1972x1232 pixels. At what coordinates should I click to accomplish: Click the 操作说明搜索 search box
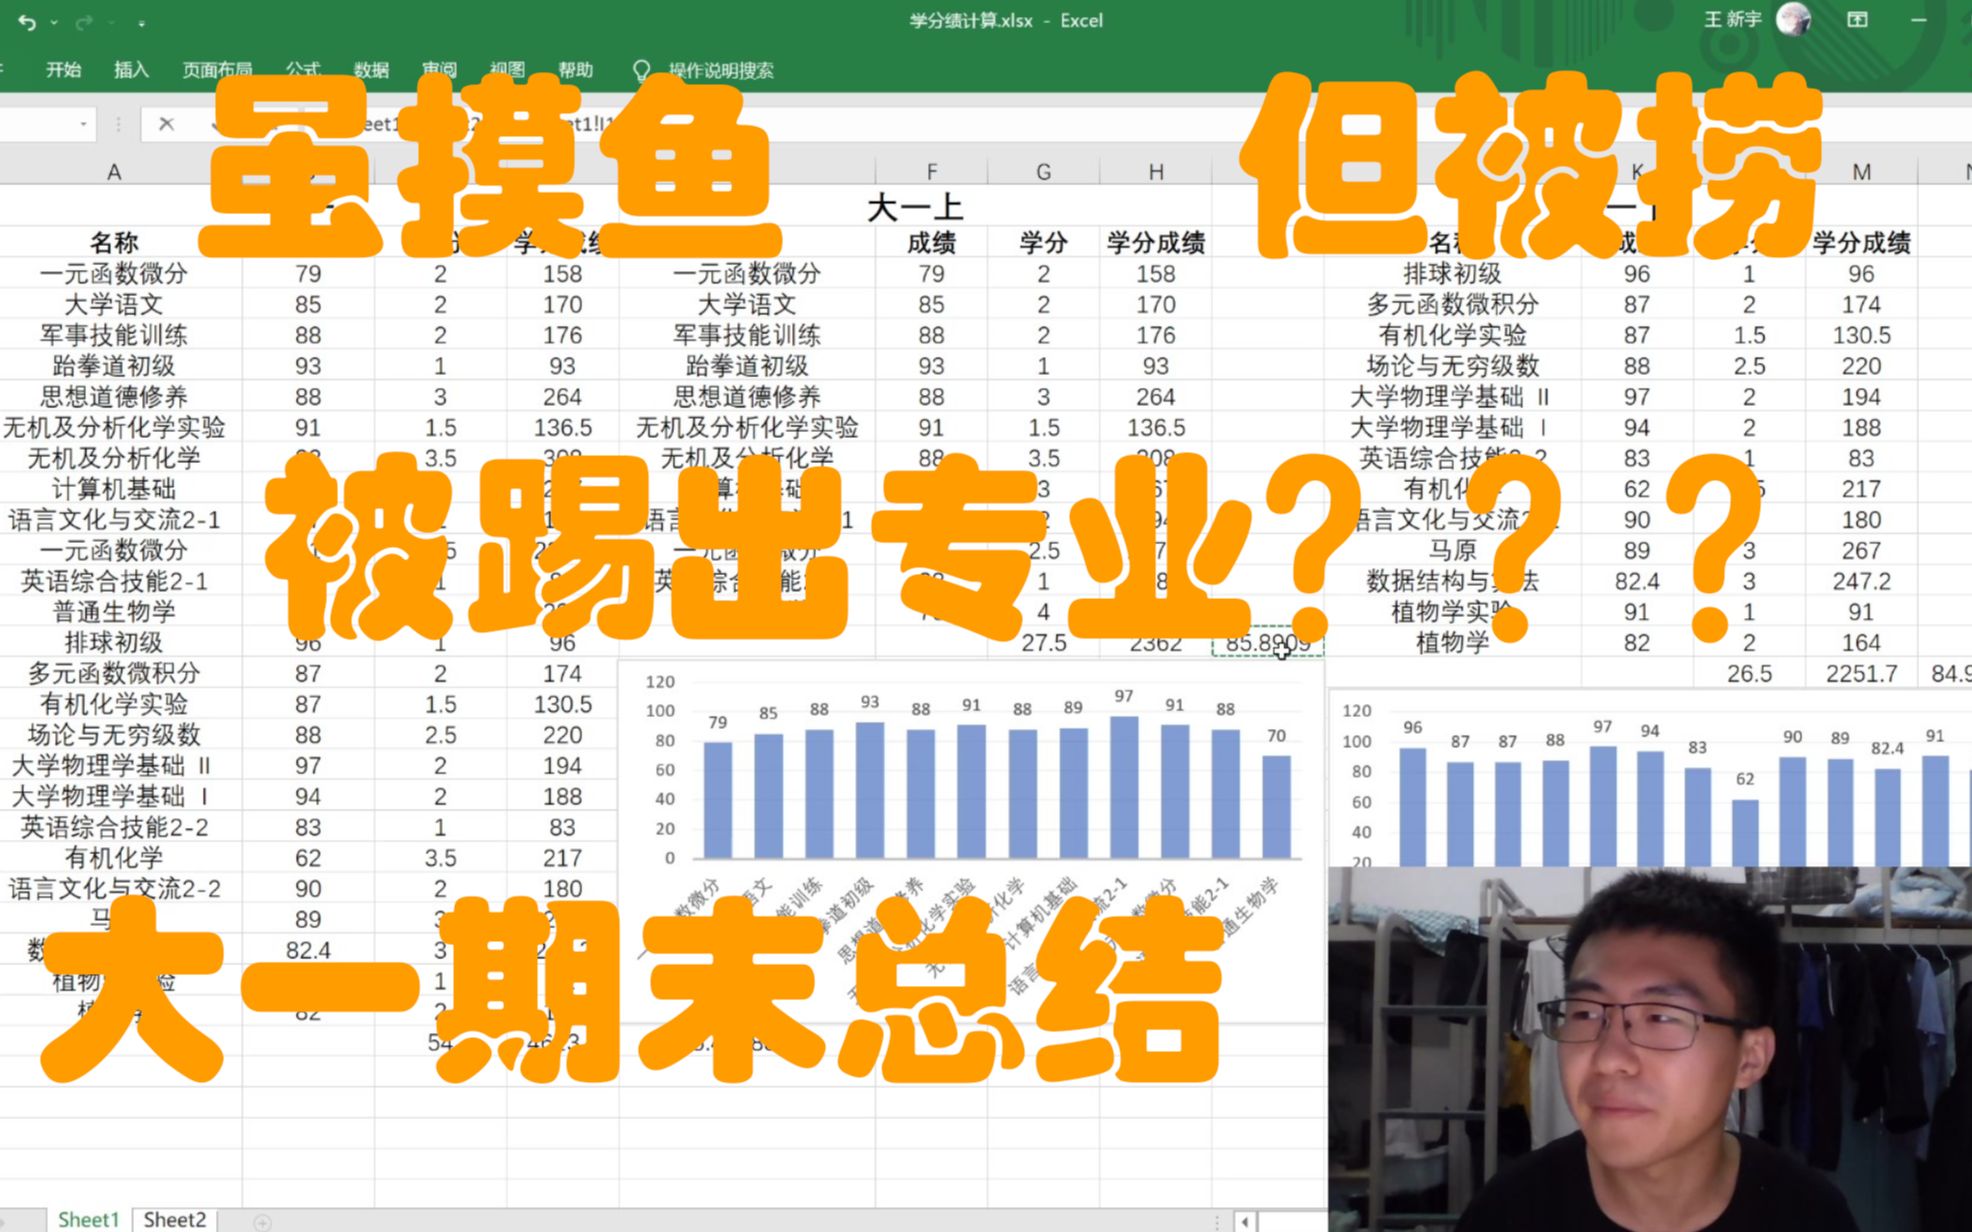tap(721, 70)
